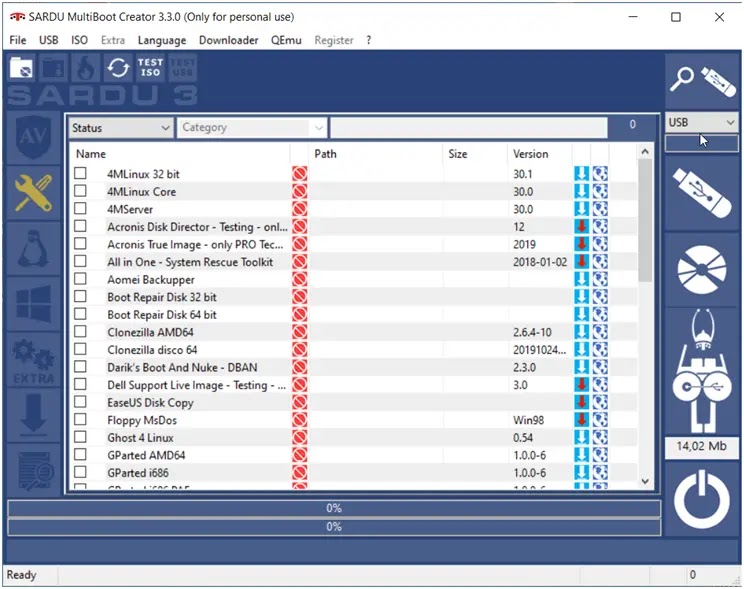Check the Boot Repair Disk 64 bit checkbox

[x=80, y=314]
